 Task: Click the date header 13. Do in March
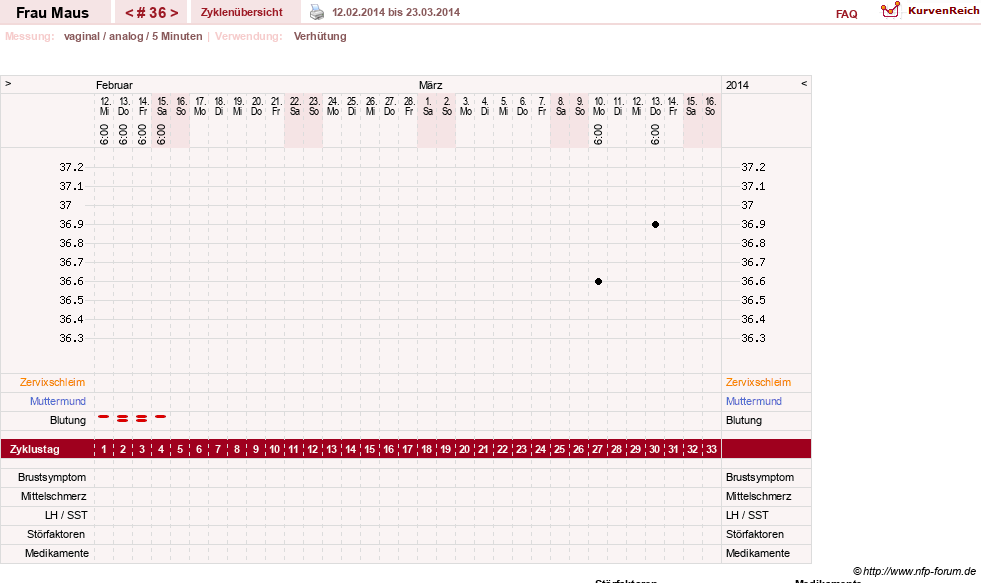click(x=656, y=106)
